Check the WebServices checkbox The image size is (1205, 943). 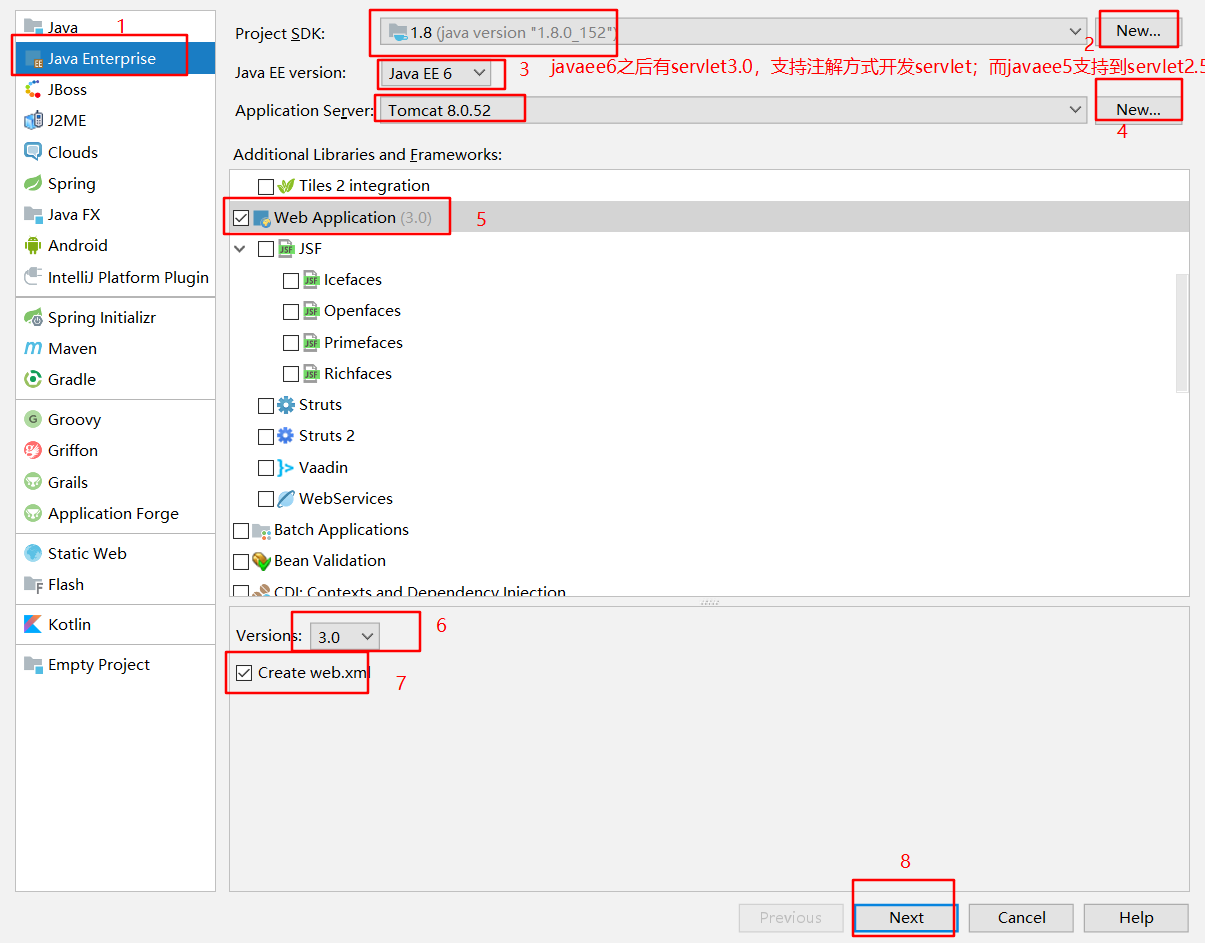(266, 499)
